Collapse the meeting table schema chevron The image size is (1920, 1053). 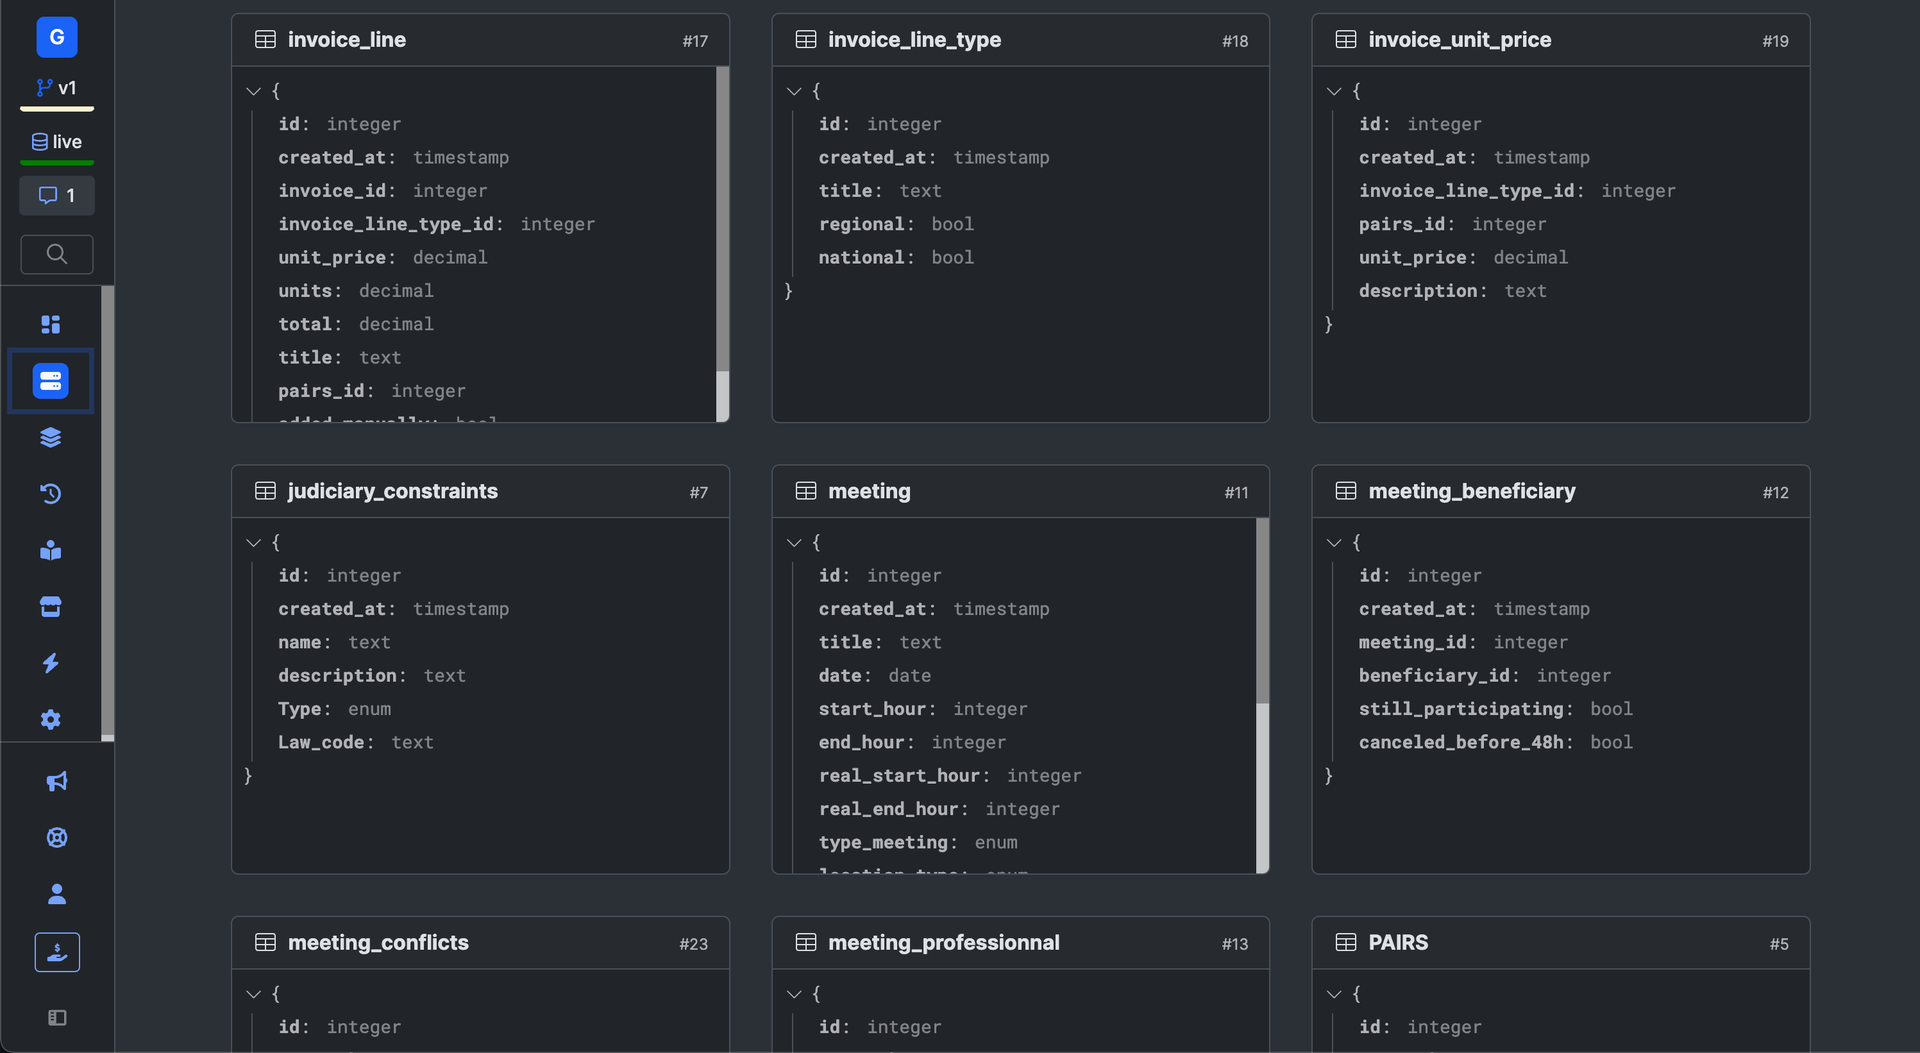click(794, 543)
